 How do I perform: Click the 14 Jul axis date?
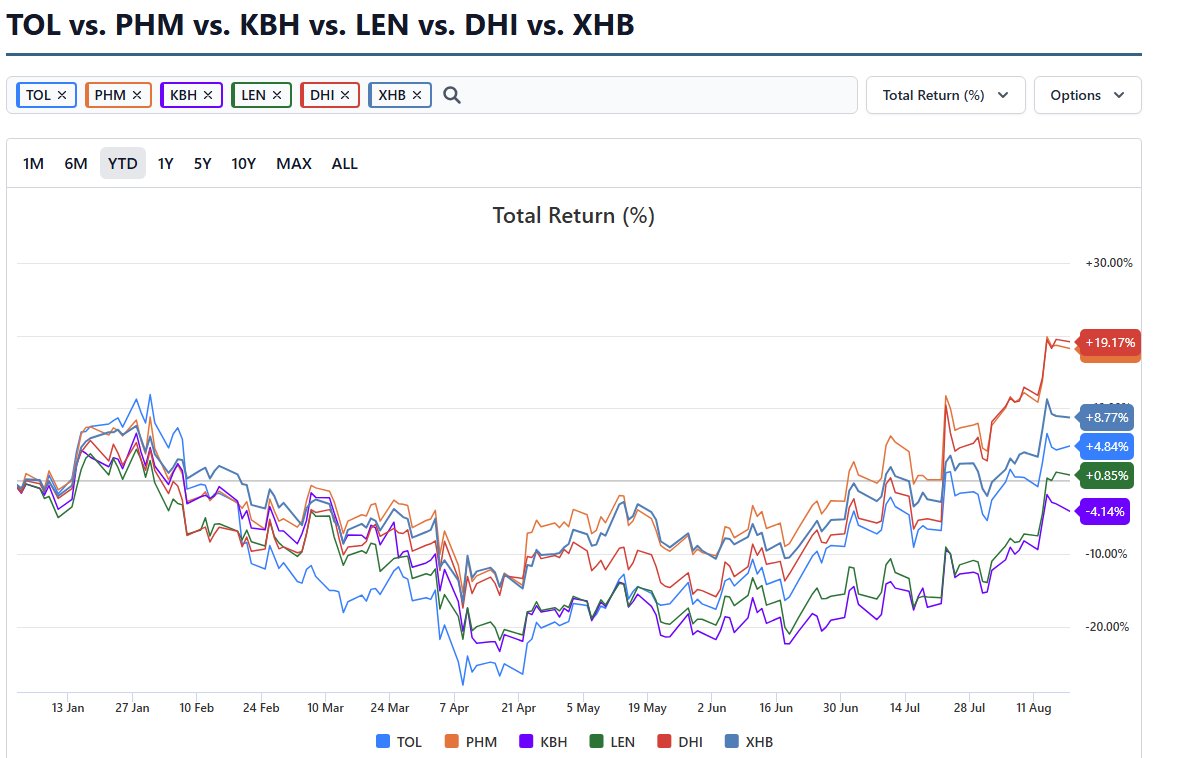pos(905,708)
